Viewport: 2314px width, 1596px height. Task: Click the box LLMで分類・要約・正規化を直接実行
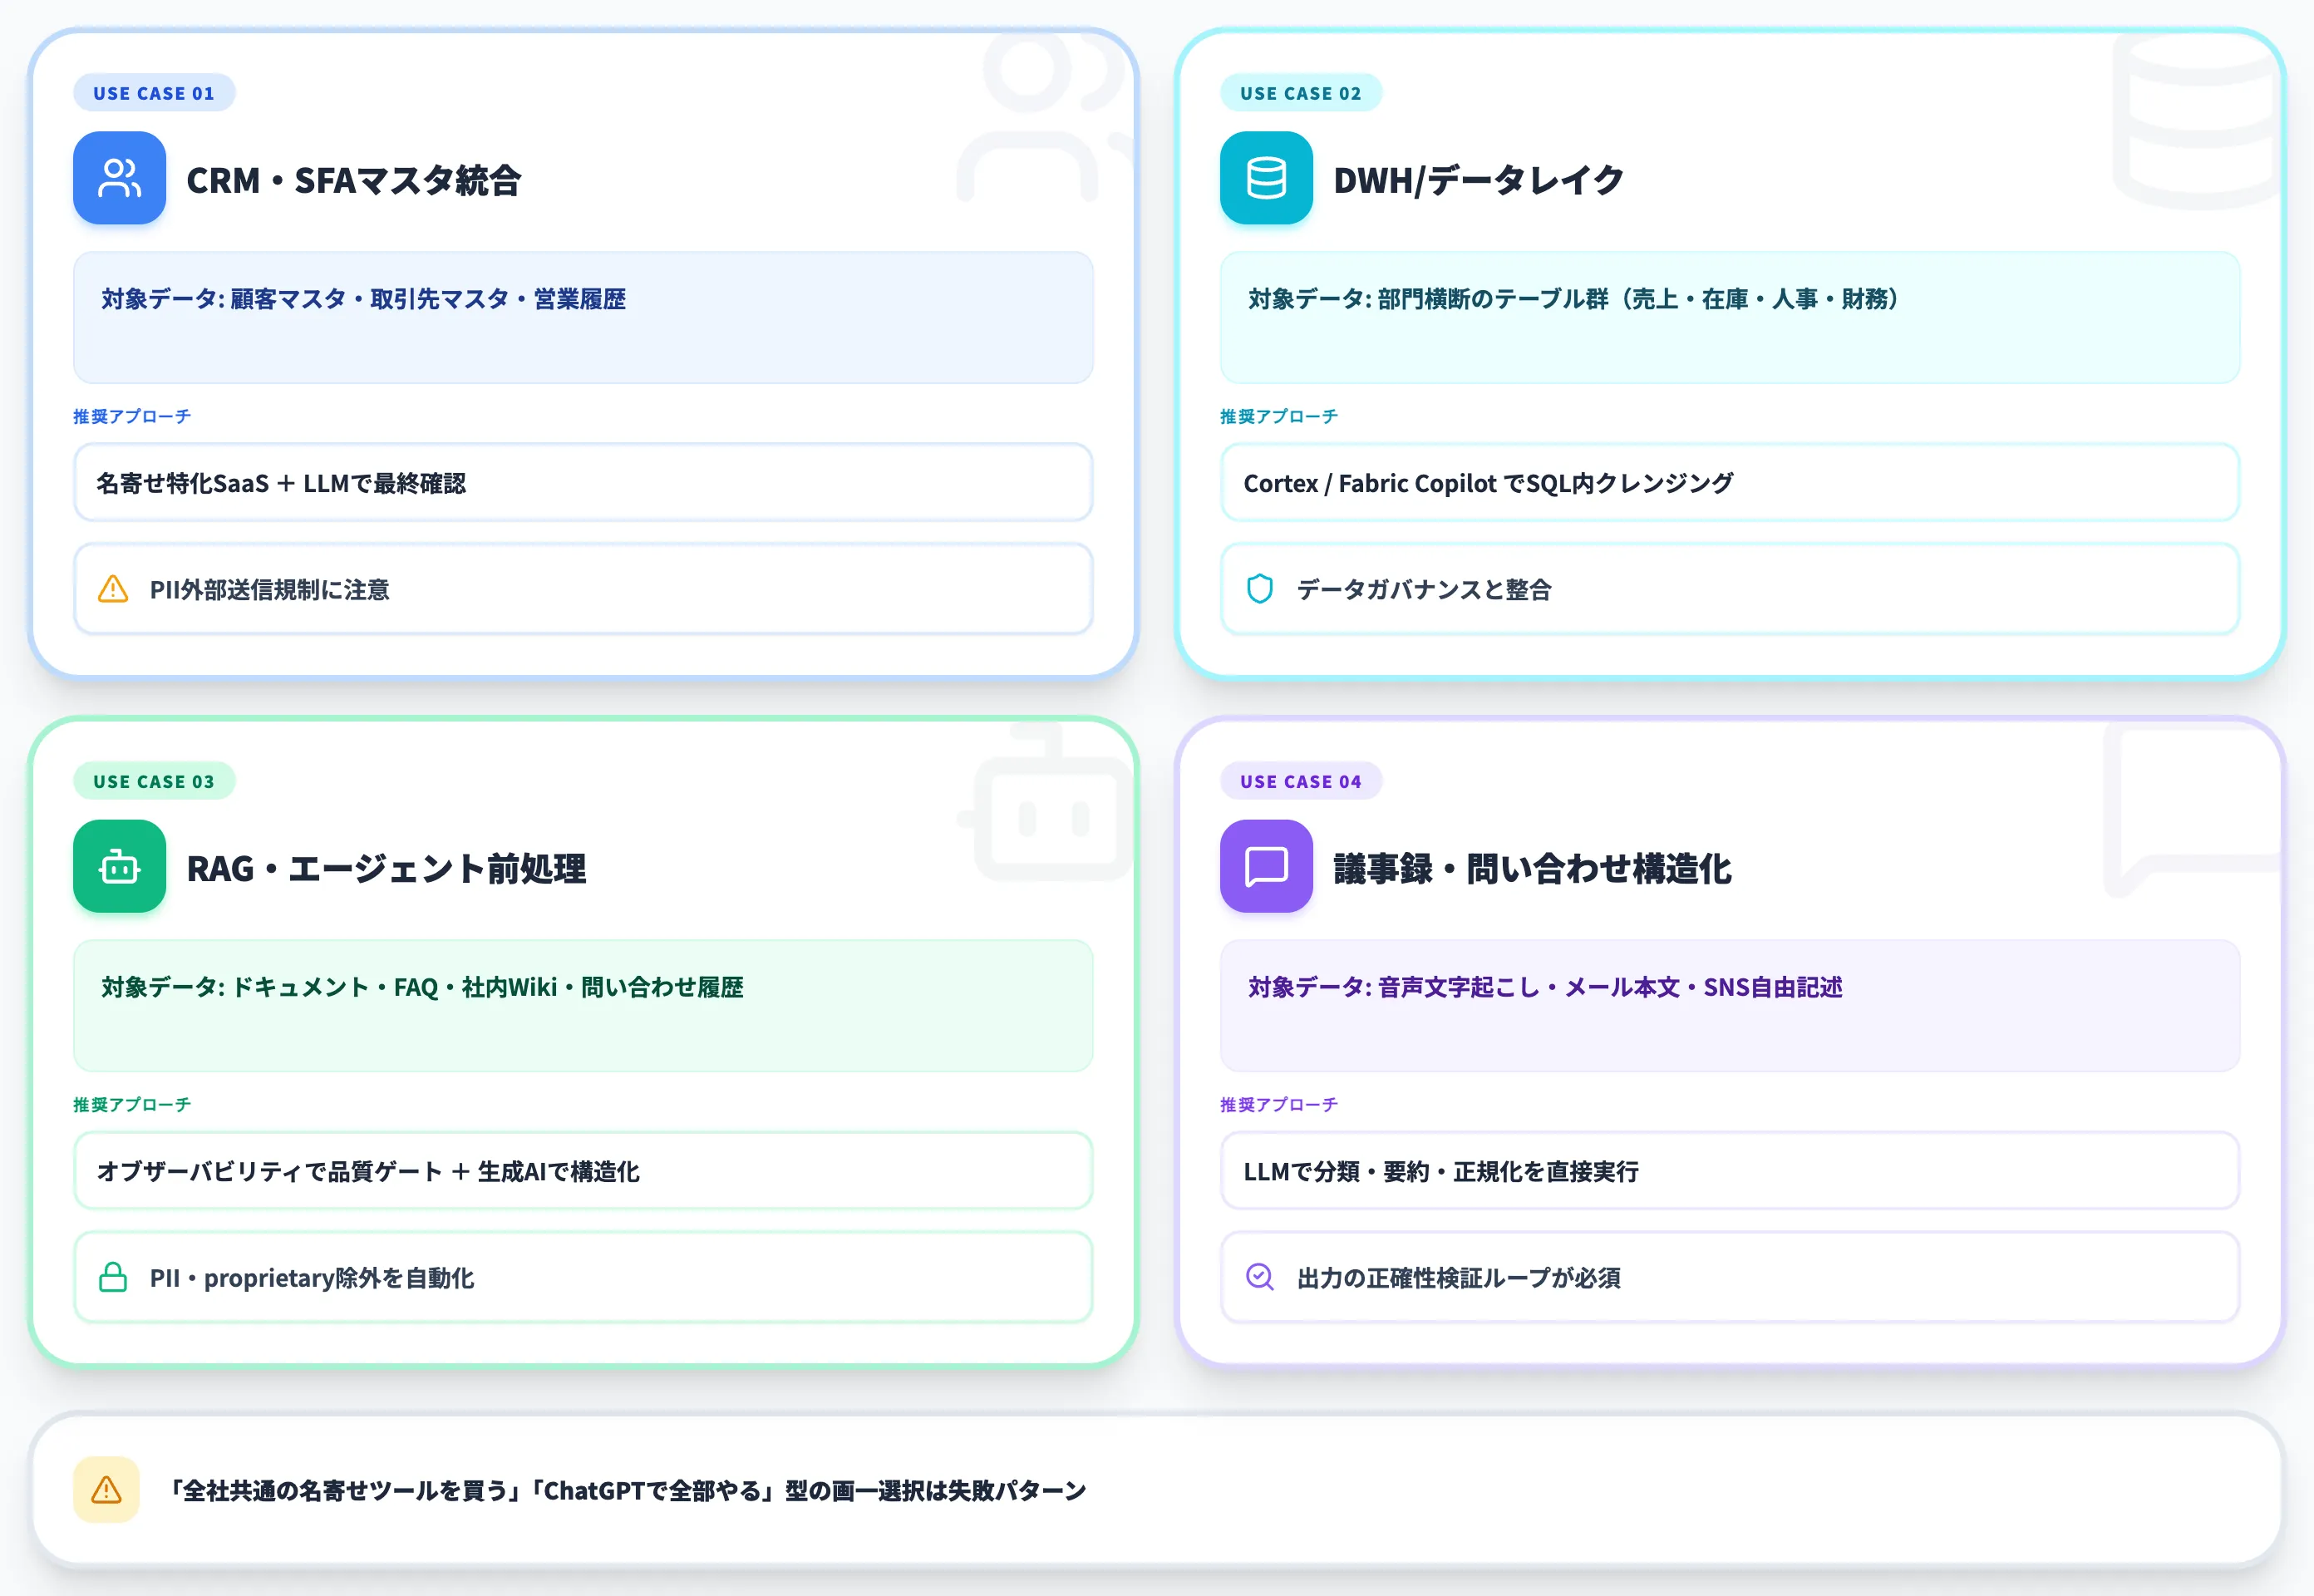click(x=1730, y=1171)
